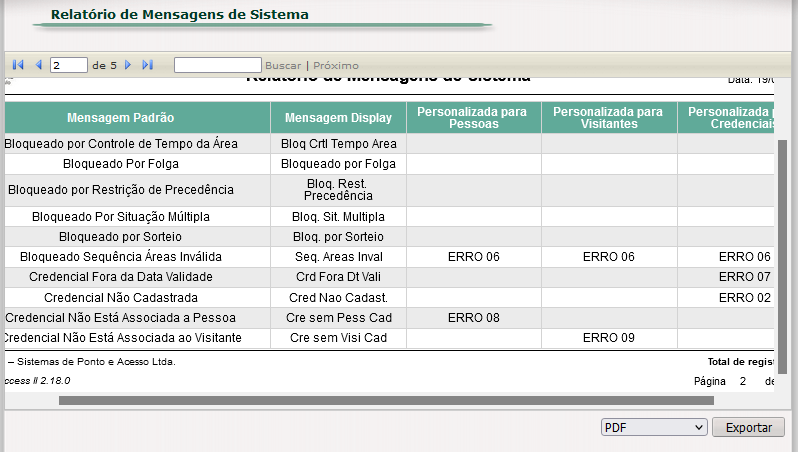The height and width of the screenshot is (452, 798).
Task: Click the Bloqueado Por Folga row
Action: tap(389, 164)
